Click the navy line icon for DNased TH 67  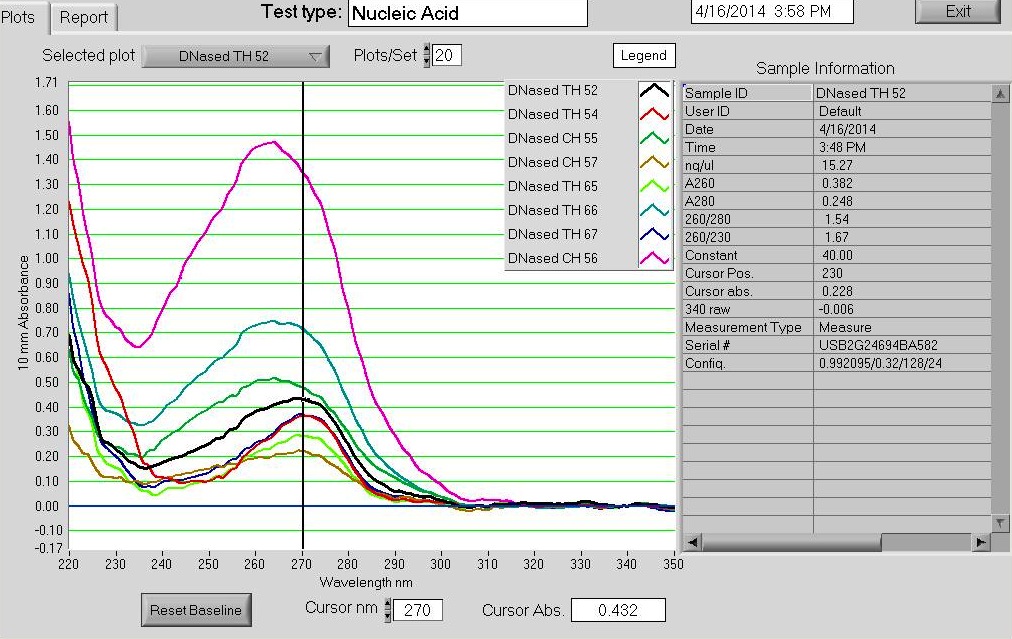654,235
